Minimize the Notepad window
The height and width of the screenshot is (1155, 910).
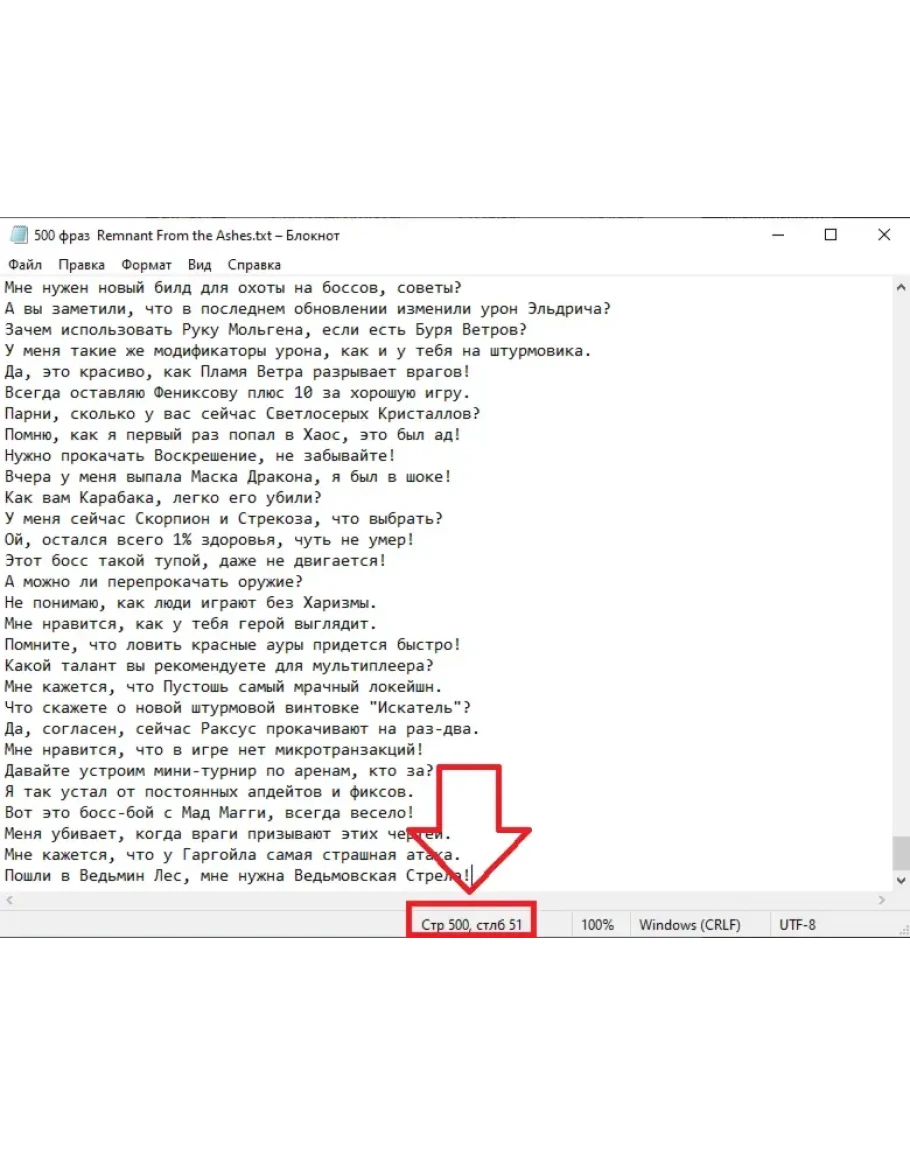click(x=778, y=235)
